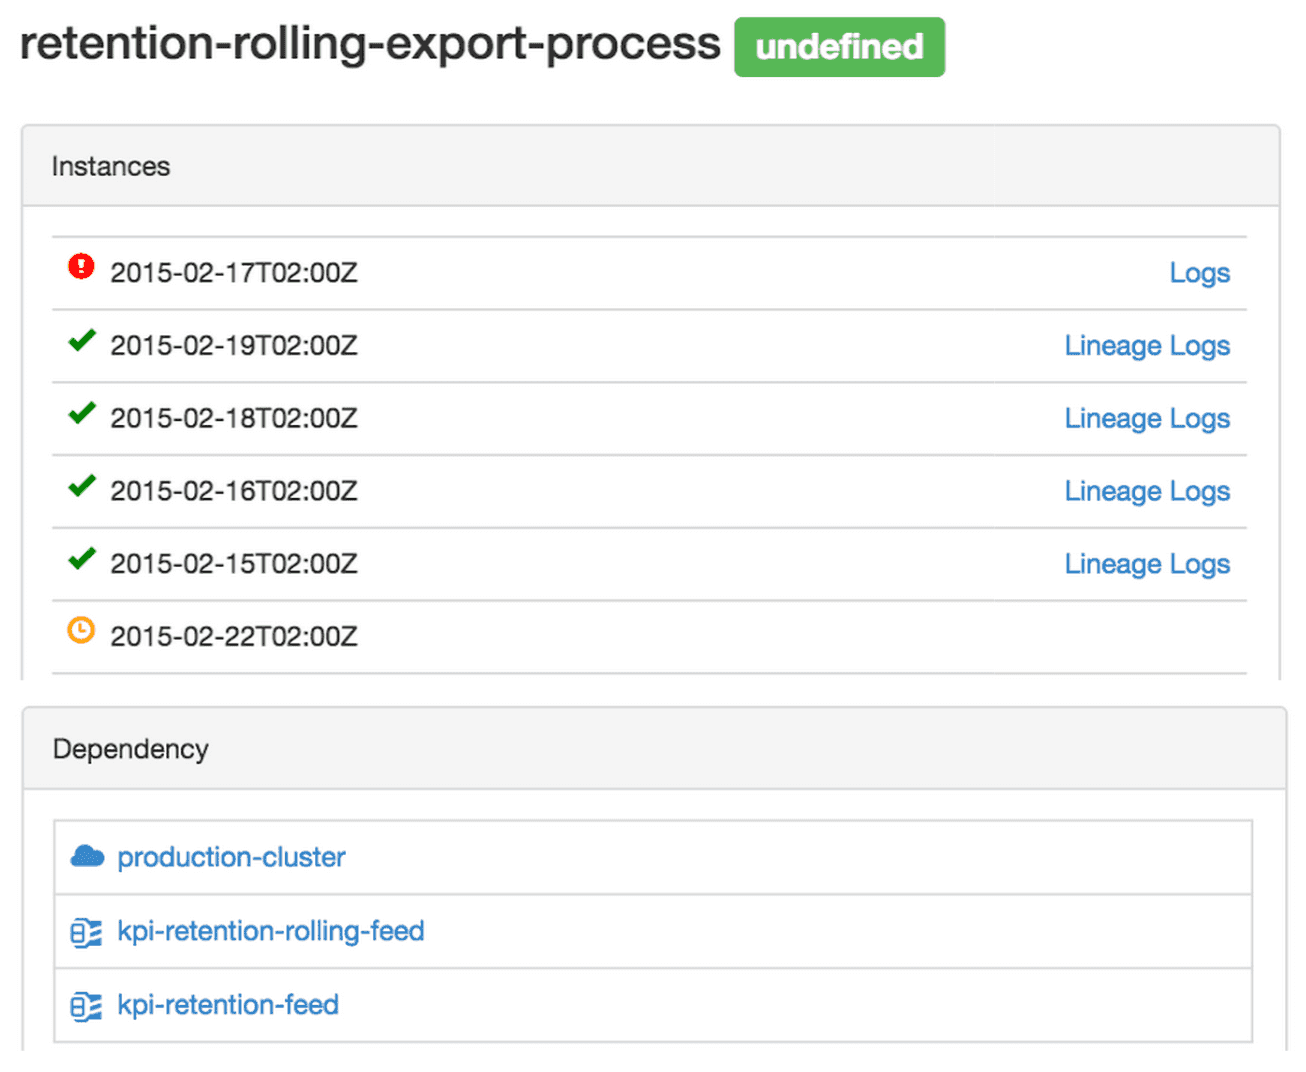Click the feed icon beside kpi-retention-rolling-feed
1306x1072 pixels.
pos(86,933)
